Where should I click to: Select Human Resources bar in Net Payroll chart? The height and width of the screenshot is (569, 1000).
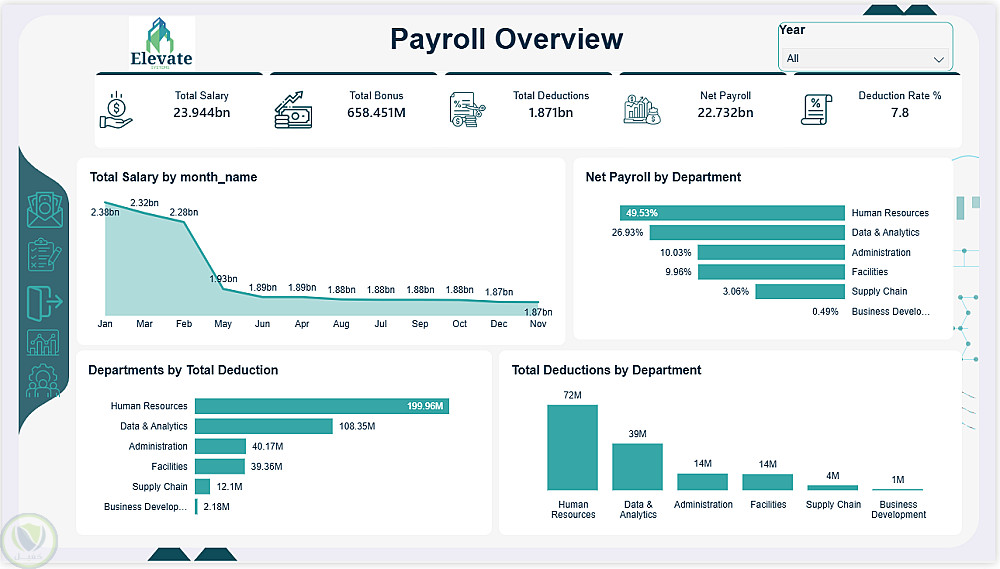coord(732,212)
